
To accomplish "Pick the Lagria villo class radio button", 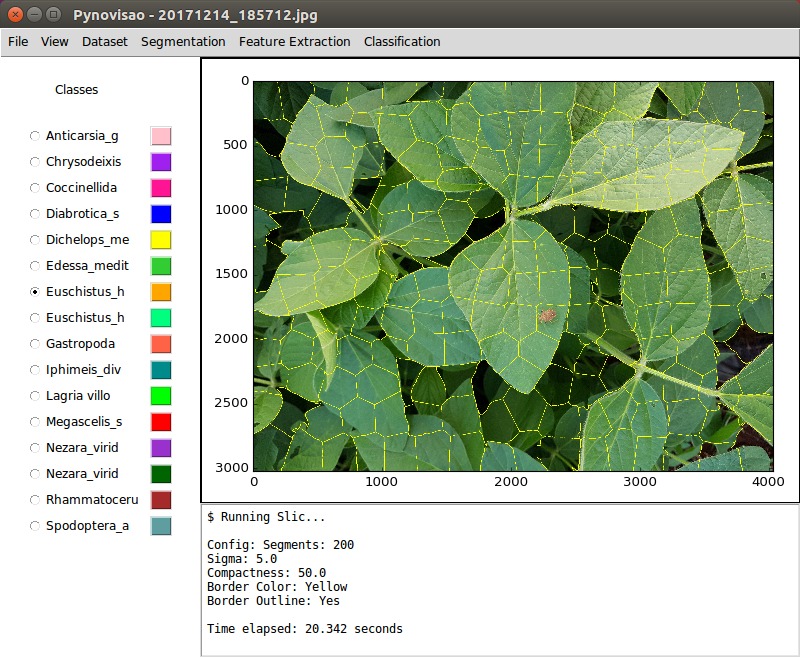I will [36, 396].
